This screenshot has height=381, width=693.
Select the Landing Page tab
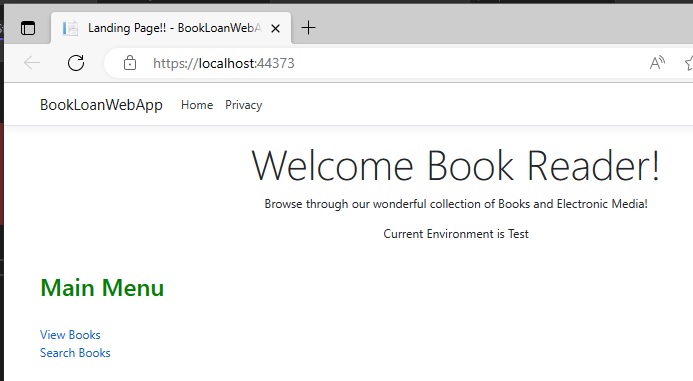[x=171, y=28]
